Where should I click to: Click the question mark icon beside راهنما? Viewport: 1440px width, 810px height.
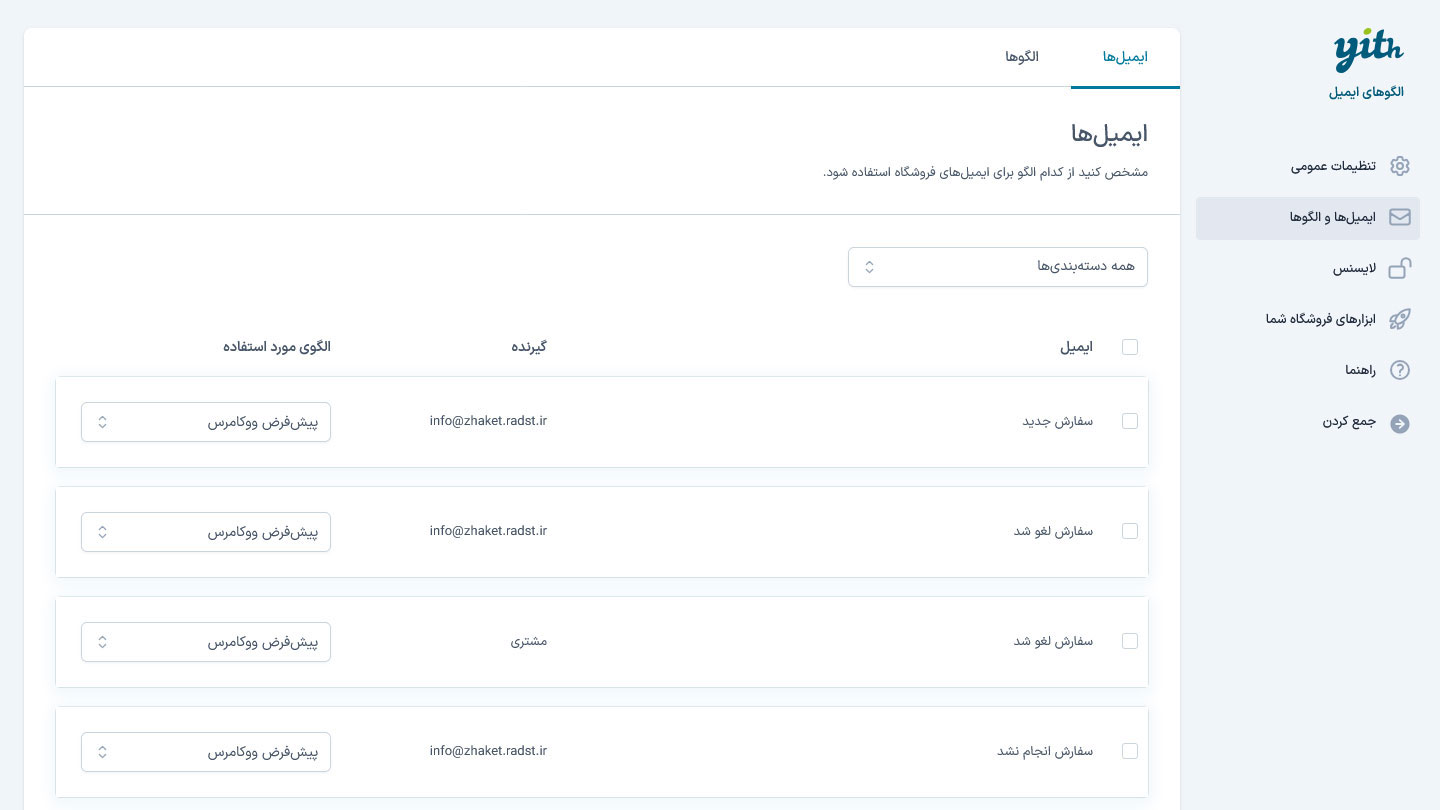pos(1400,370)
